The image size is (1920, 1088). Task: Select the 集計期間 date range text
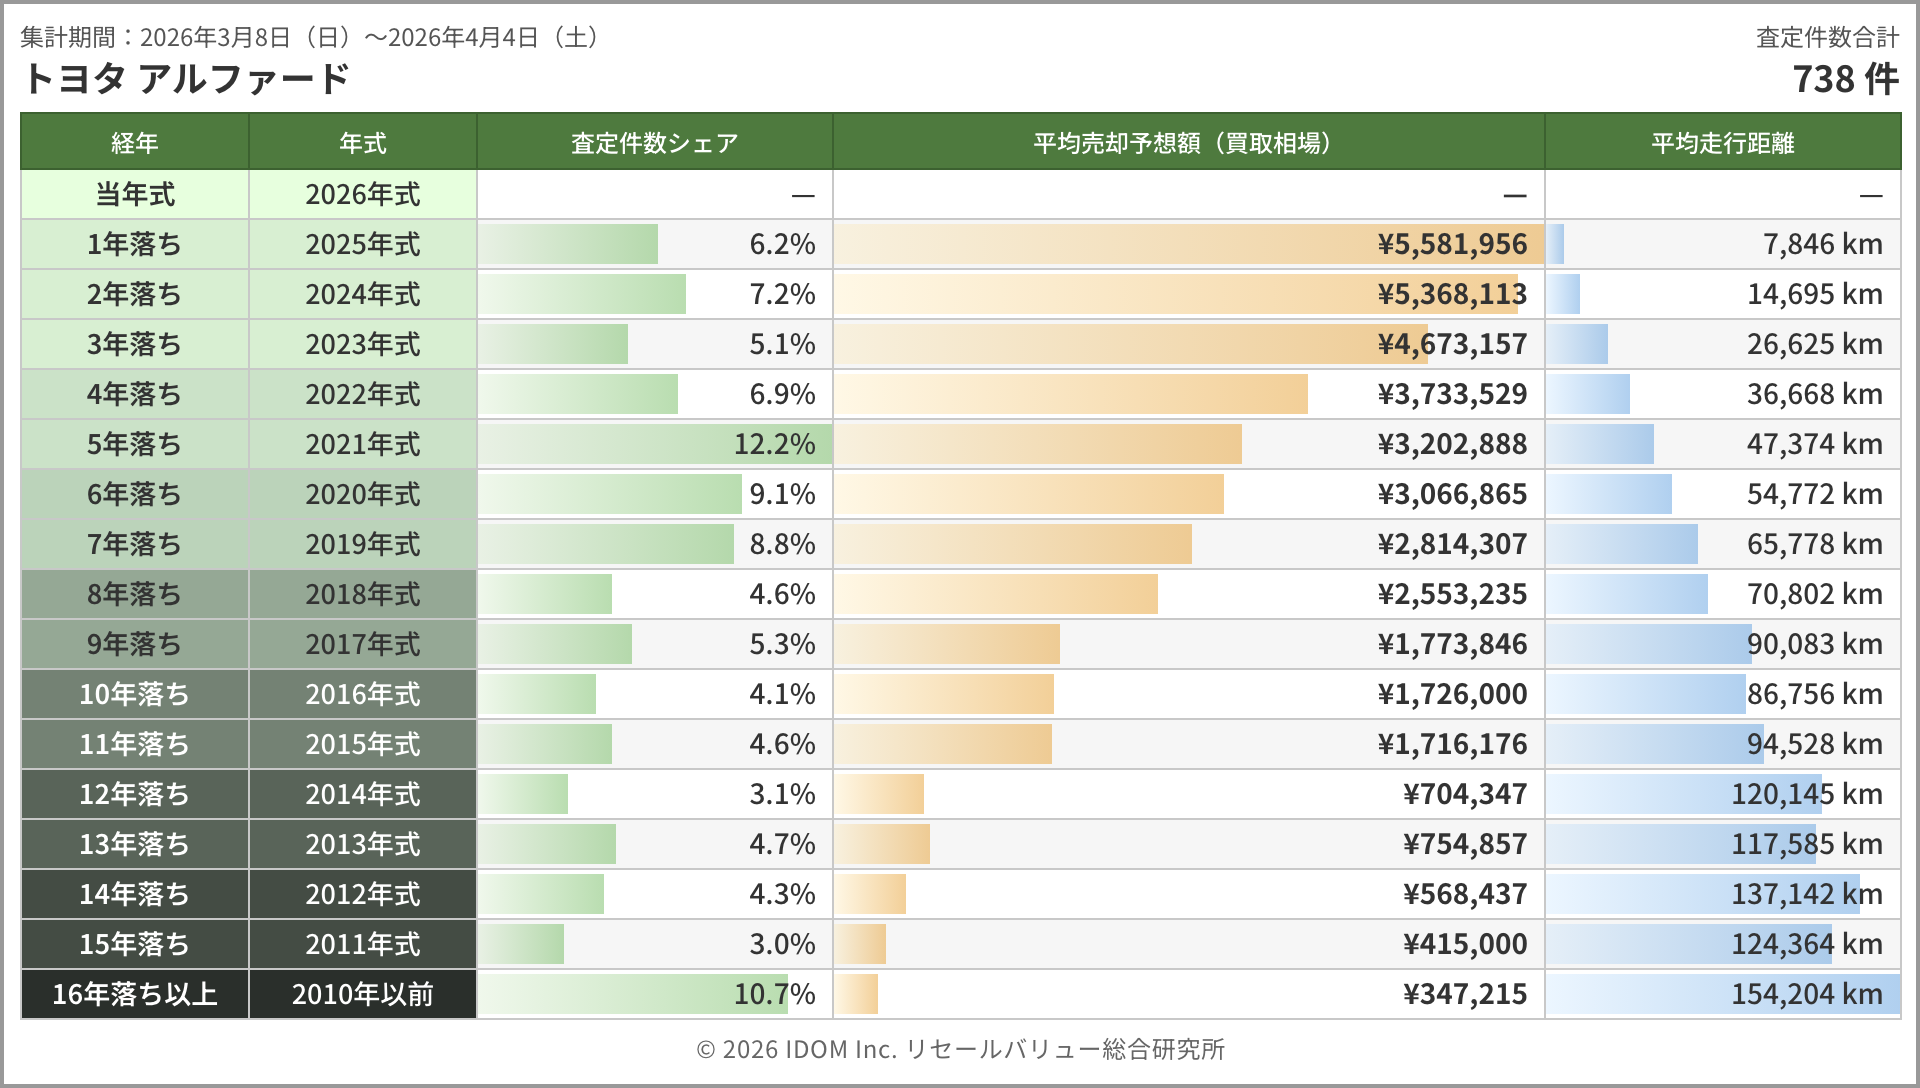[x=312, y=37]
